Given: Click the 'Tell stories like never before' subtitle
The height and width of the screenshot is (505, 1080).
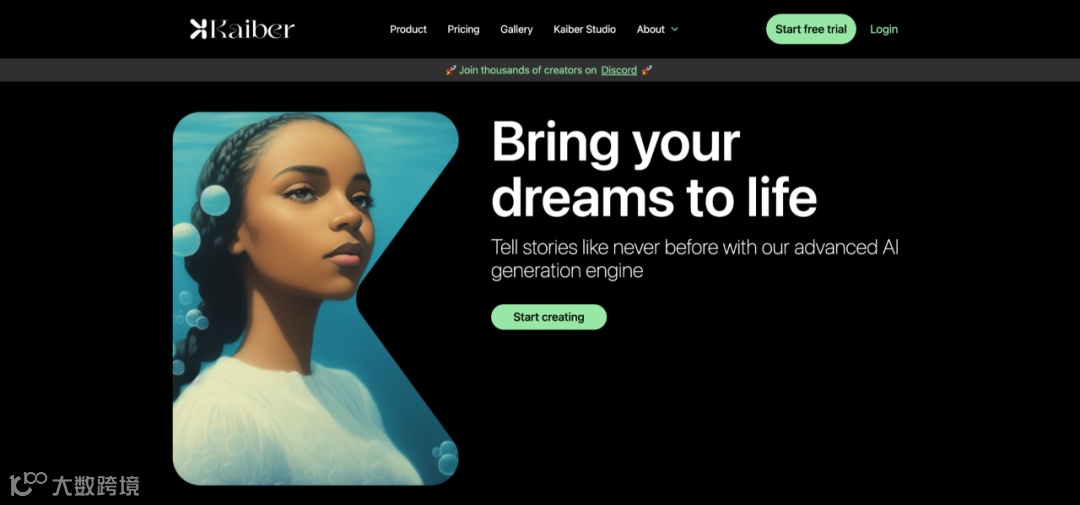Looking at the screenshot, I should 694,259.
